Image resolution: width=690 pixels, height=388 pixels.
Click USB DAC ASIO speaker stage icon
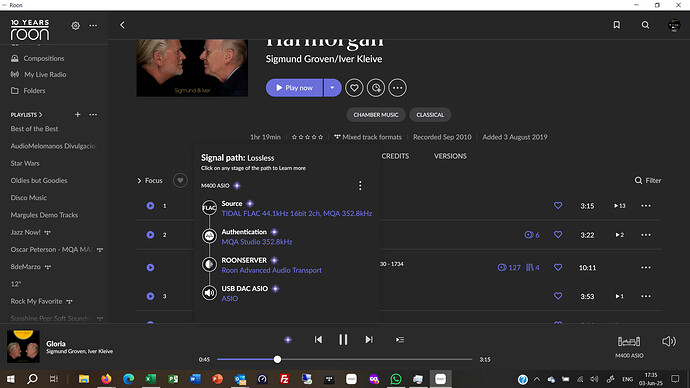point(209,293)
